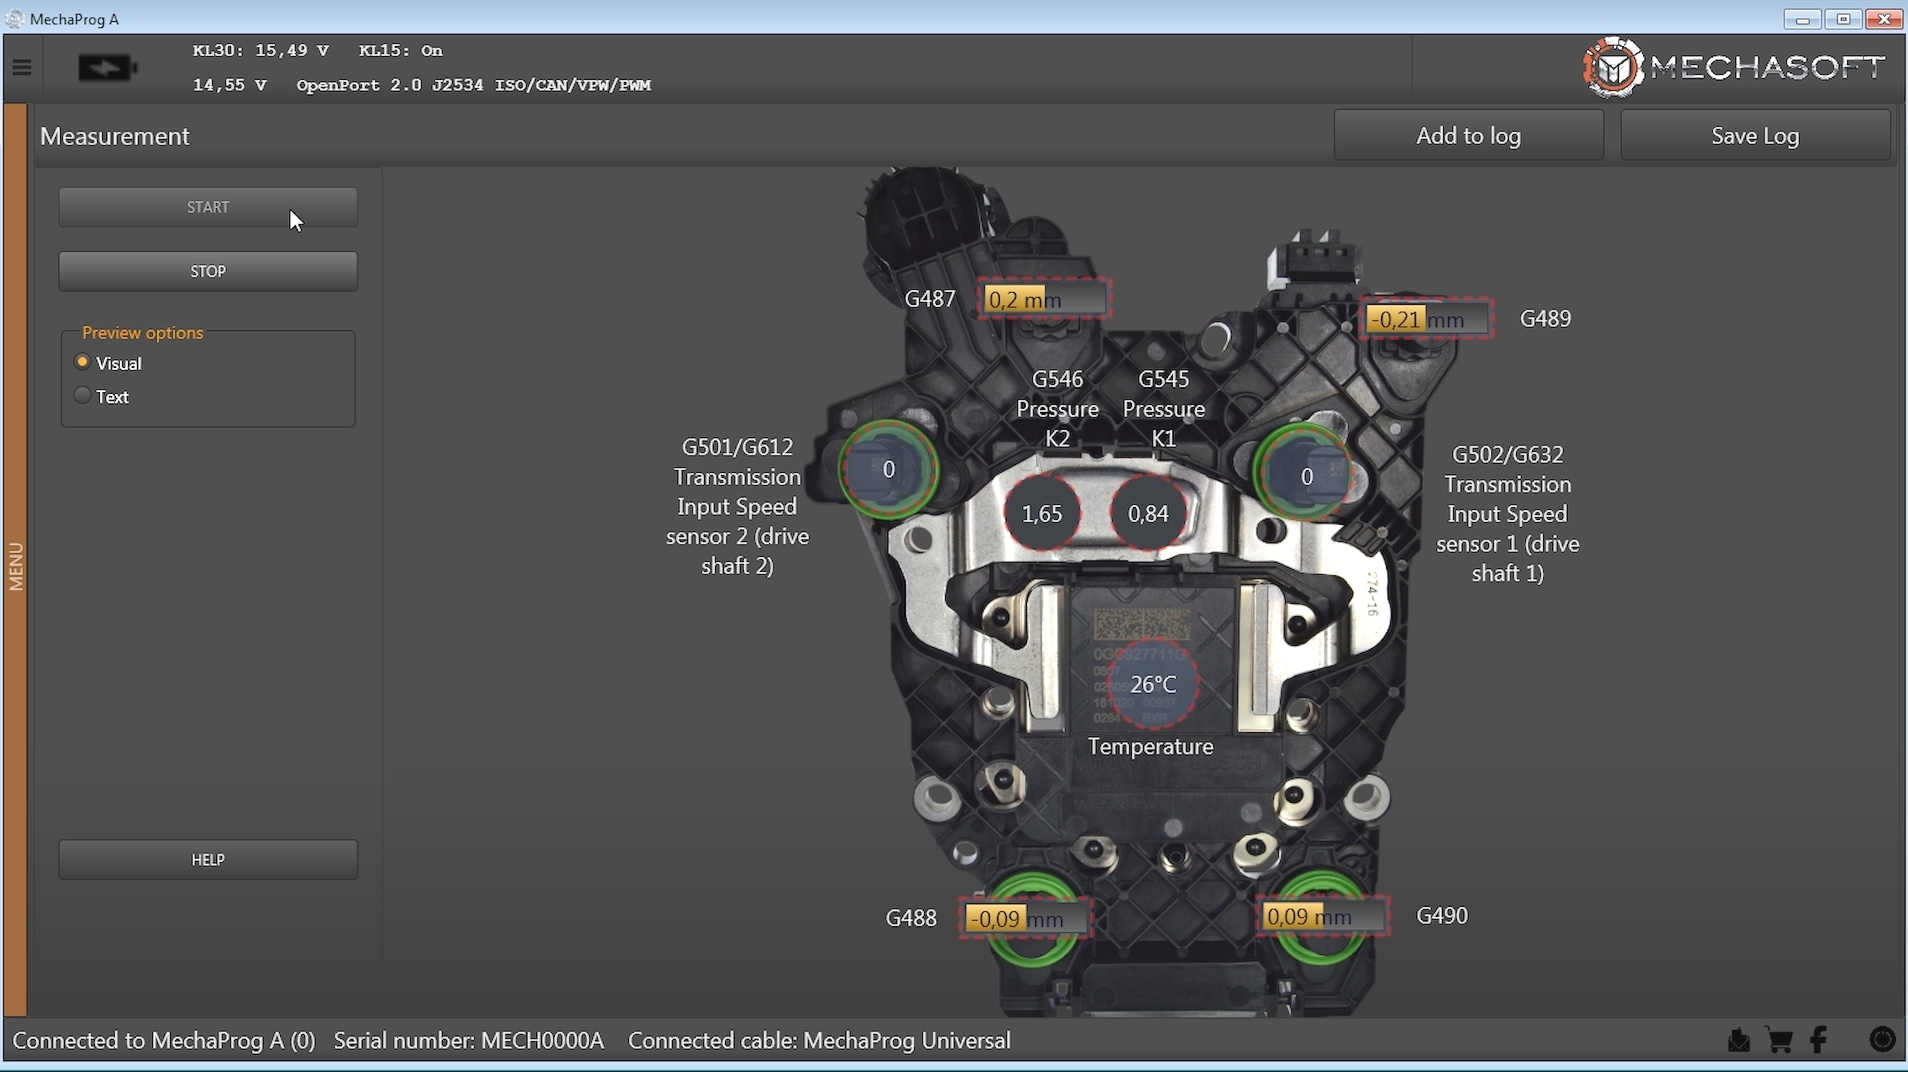Viewport: 1908px width, 1072px height.
Task: Click G501/G612 Transmission Input Speed sensor 2 text
Action: (738, 507)
